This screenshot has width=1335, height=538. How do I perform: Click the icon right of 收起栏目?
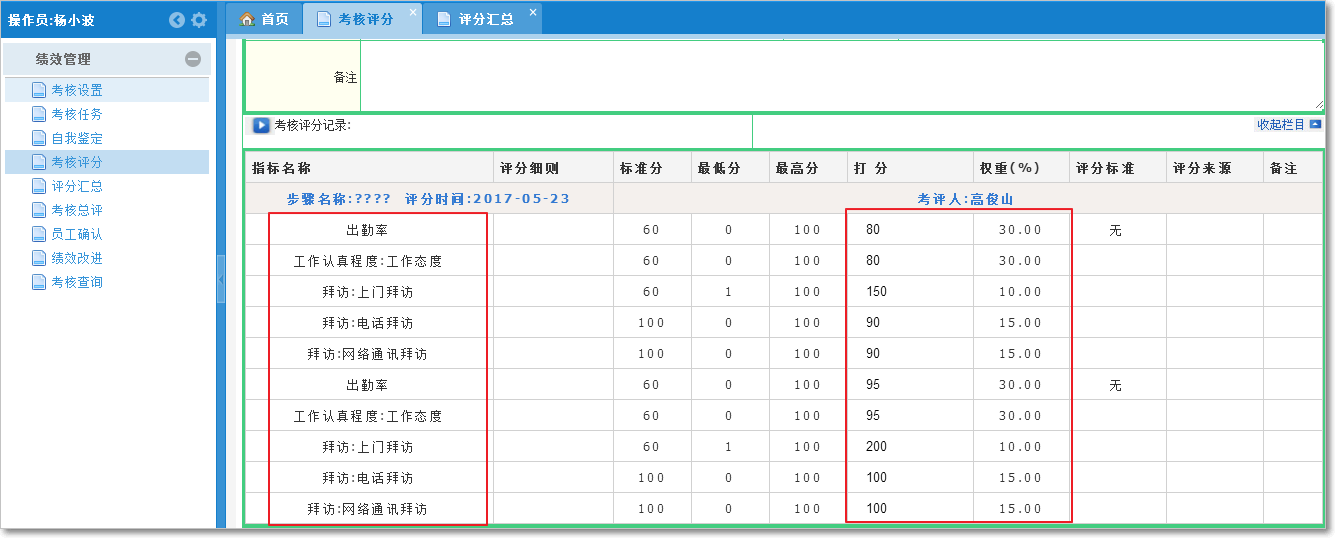(x=1315, y=125)
